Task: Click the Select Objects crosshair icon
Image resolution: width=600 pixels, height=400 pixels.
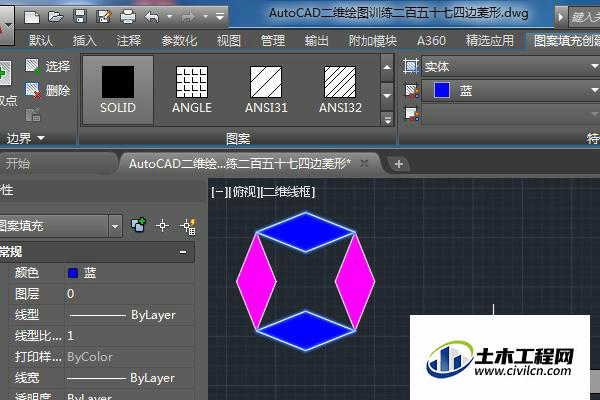Action: 163,225
